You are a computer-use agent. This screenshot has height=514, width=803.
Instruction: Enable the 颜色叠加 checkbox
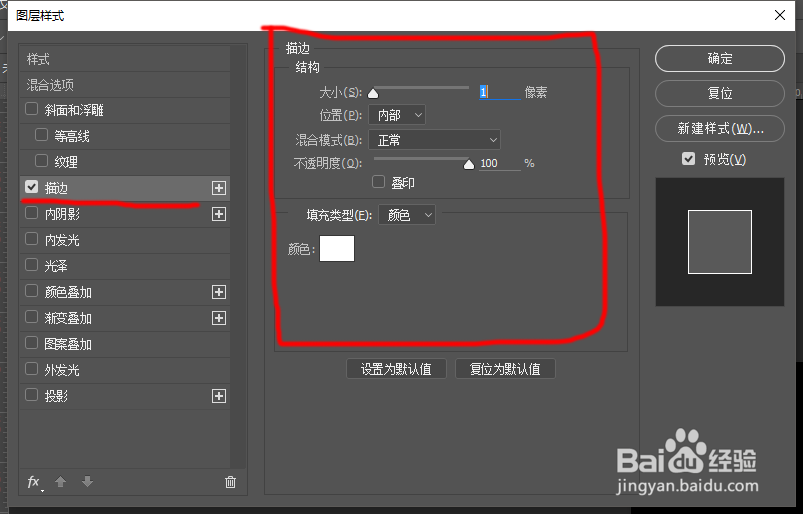click(32, 291)
